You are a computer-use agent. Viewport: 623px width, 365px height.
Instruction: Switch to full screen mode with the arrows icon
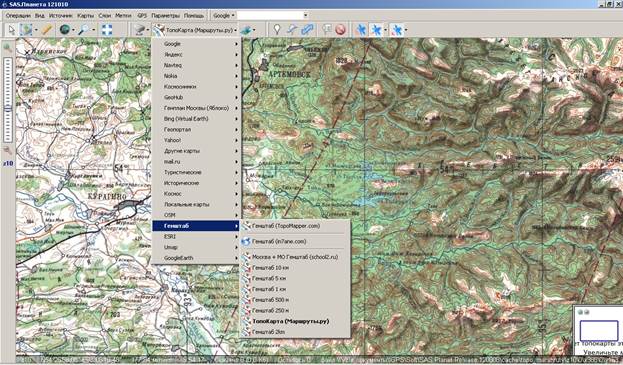(107, 30)
